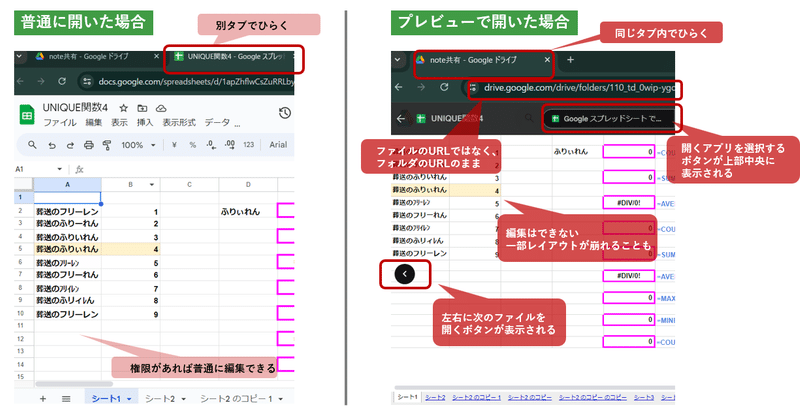
Task: Click the redo arrow in Sheets toolbar
Action: click(x=70, y=145)
